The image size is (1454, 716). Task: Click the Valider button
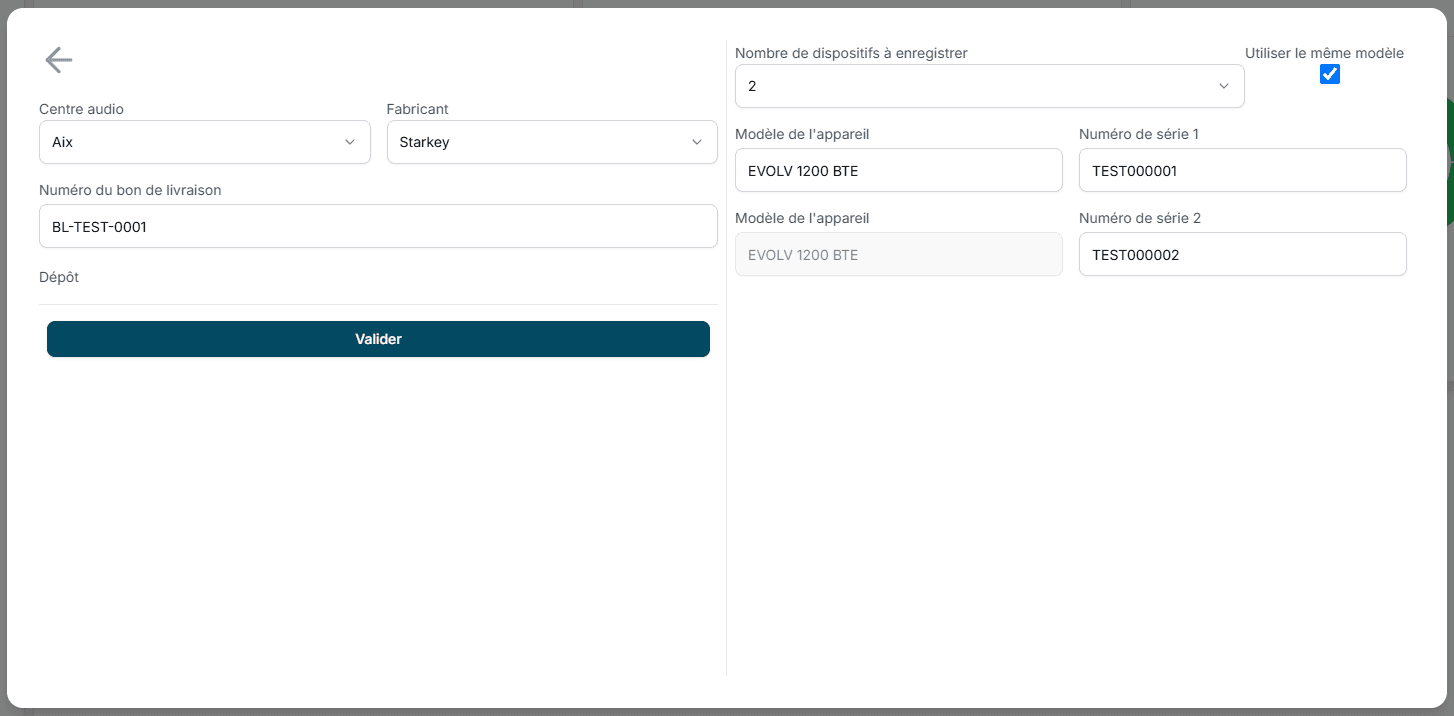coord(378,339)
